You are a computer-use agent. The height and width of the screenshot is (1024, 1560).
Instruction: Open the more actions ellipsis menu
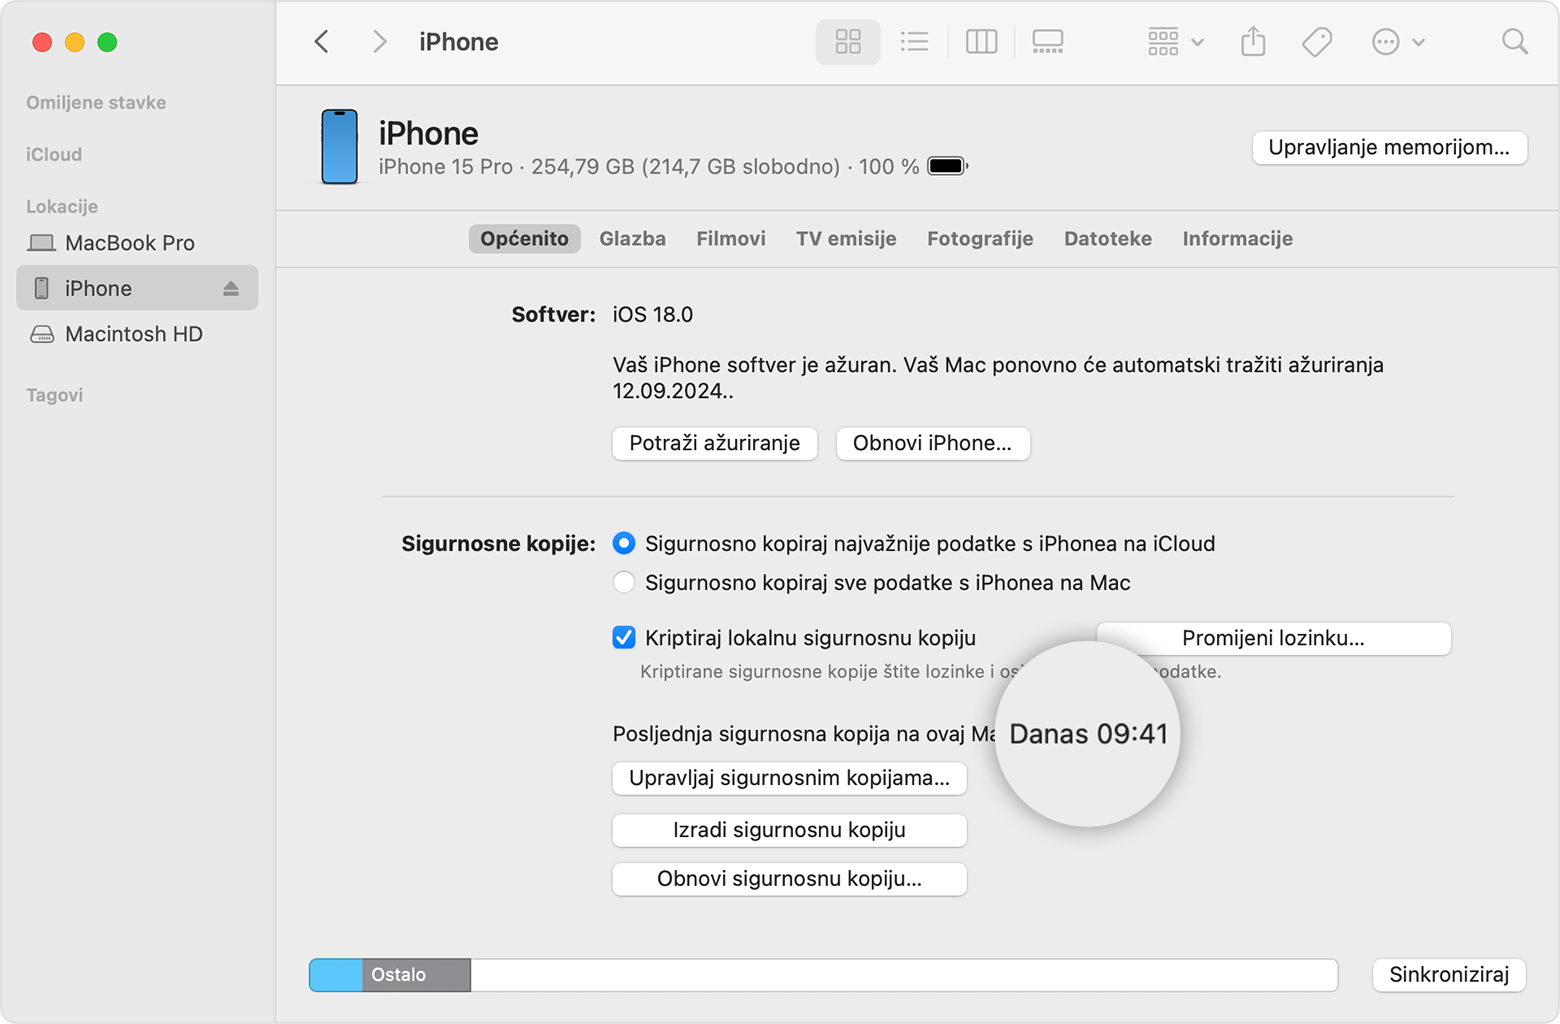pyautogui.click(x=1397, y=41)
